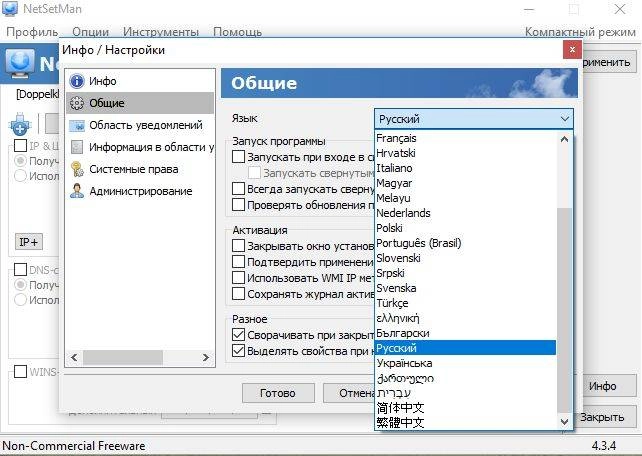The image size is (642, 456).
Task: Open the Системные права settings section
Action: click(x=140, y=169)
